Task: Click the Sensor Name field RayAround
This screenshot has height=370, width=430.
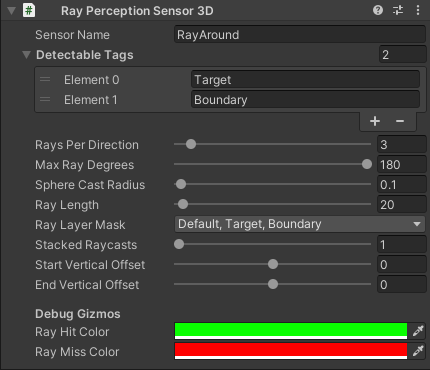Action: click(300, 35)
